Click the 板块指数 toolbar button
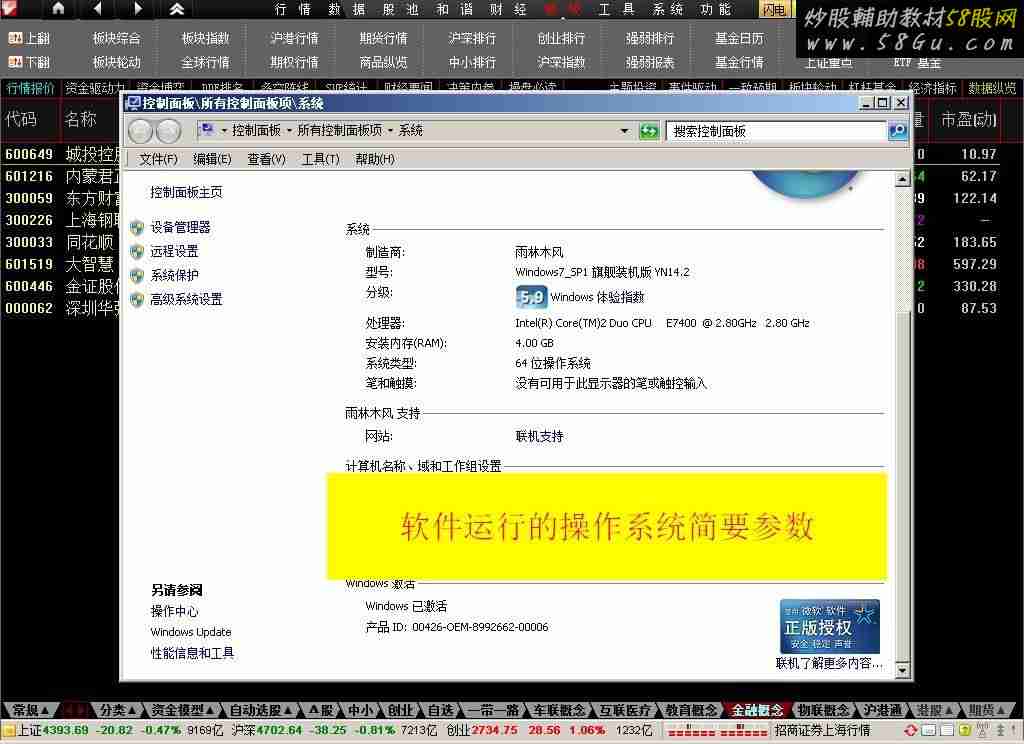This screenshot has width=1024, height=744. [x=206, y=39]
